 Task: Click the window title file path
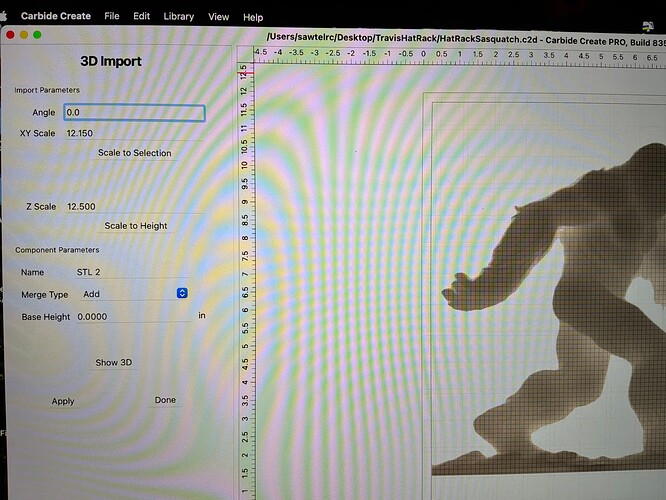pos(402,38)
